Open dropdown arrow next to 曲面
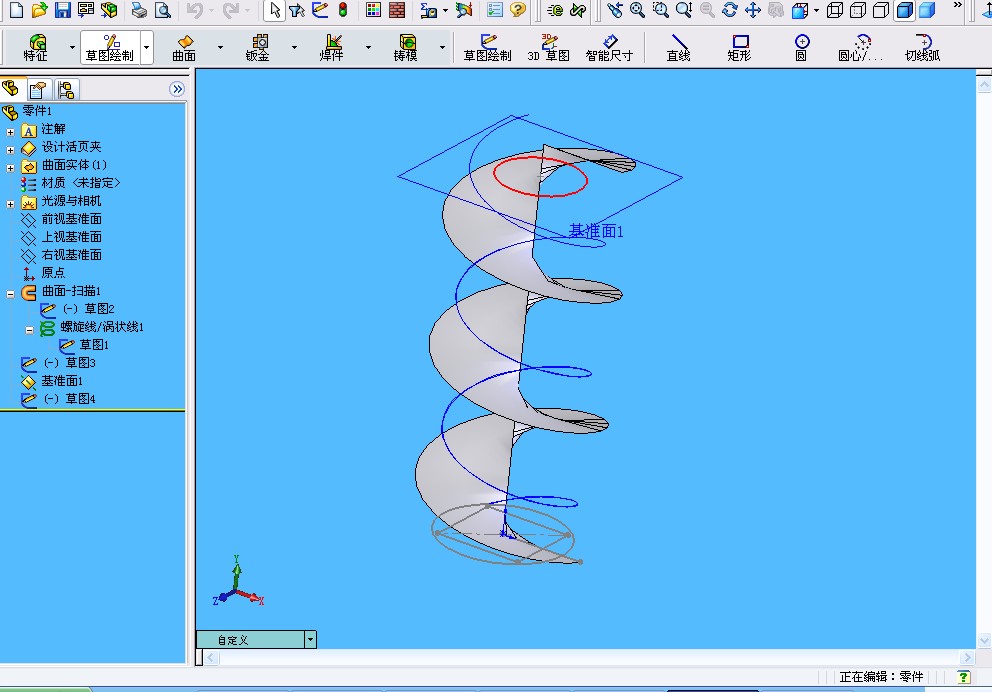This screenshot has height=692, width=992. 220,47
